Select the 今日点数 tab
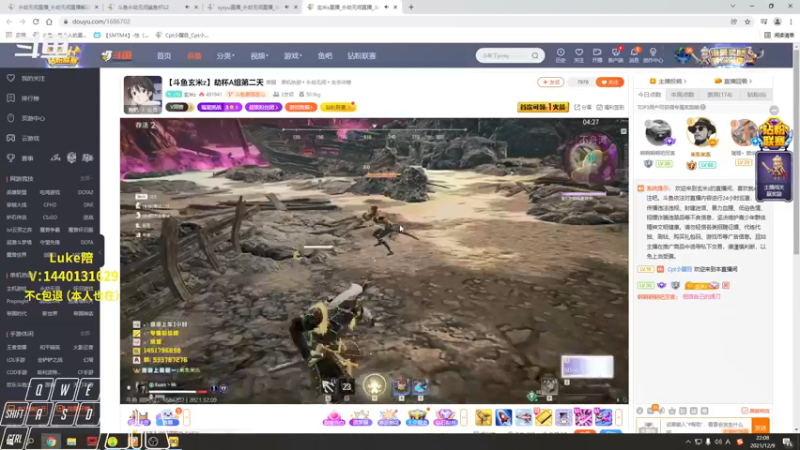 649,94
